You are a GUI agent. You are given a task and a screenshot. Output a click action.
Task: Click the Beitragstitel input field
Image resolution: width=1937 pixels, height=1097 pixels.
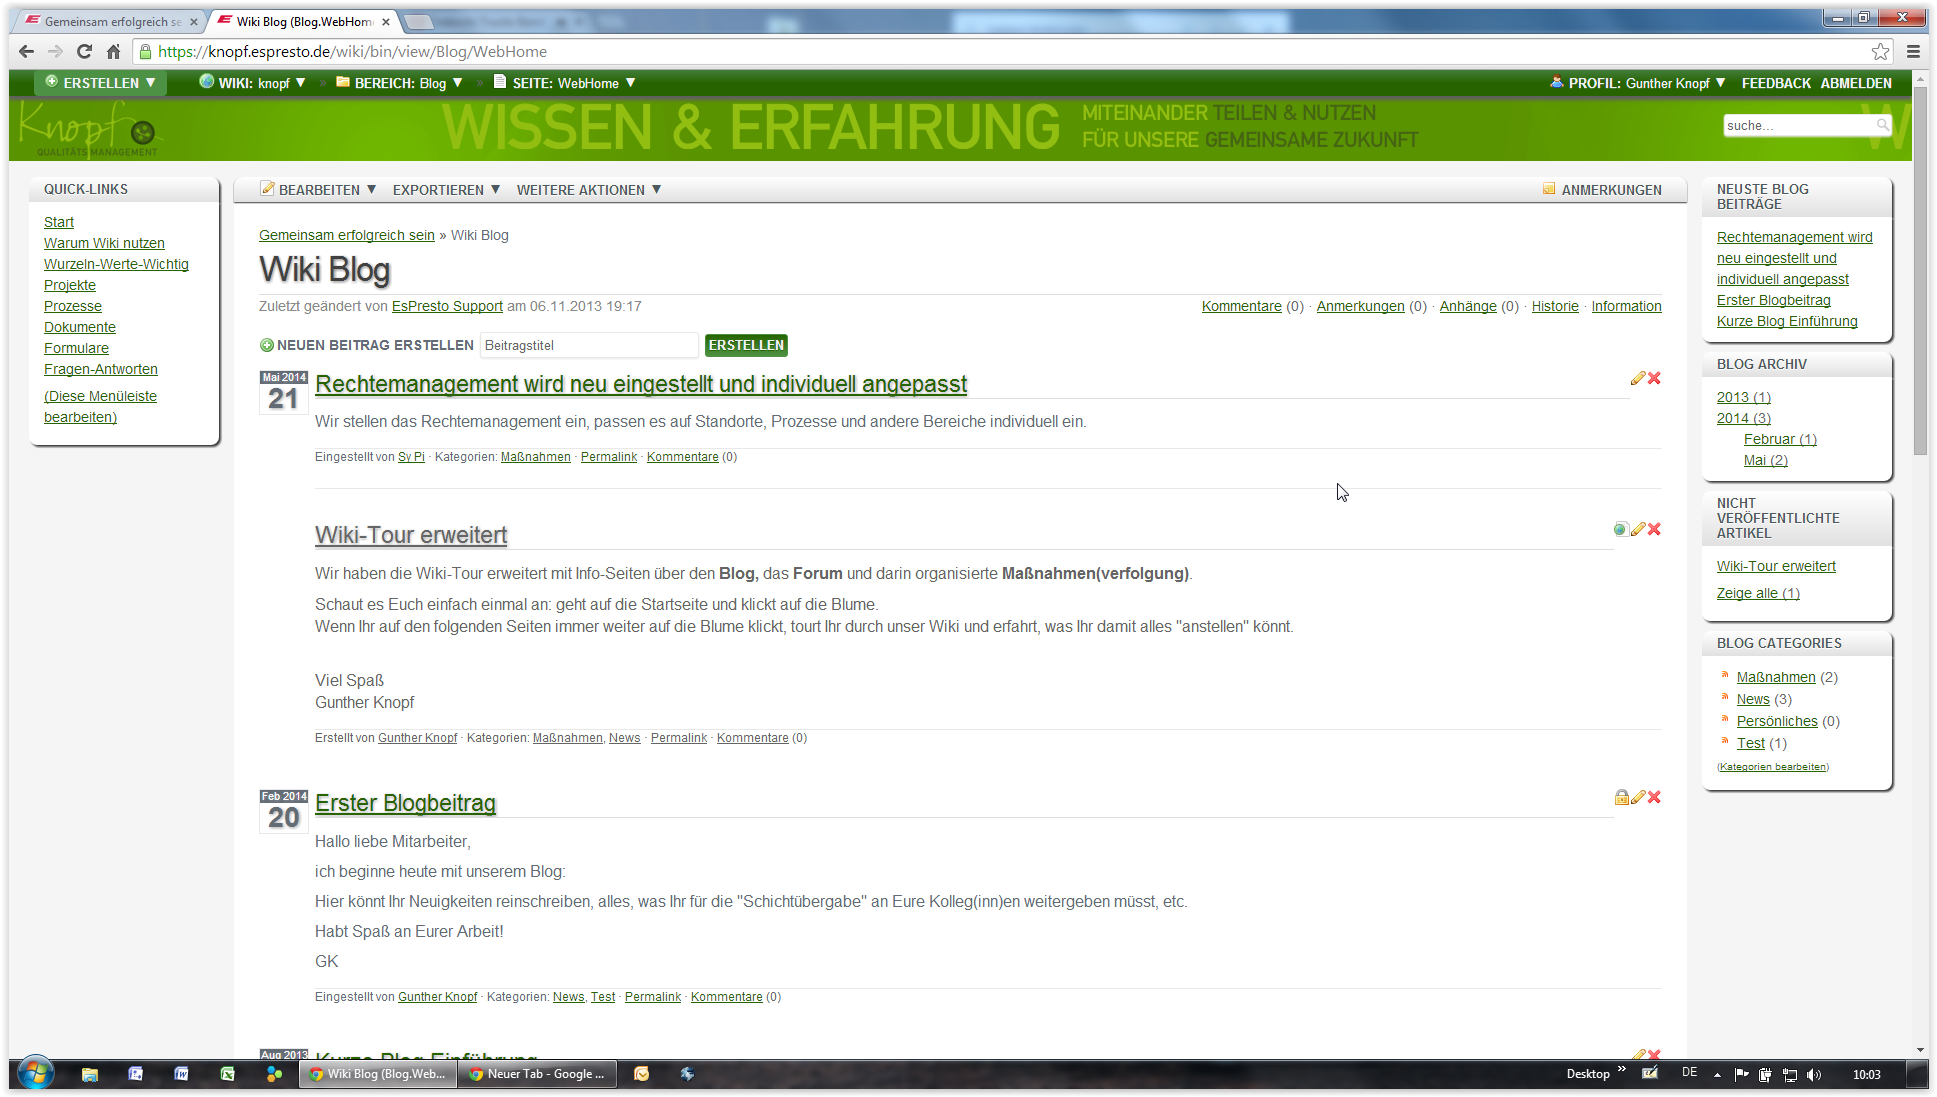[x=588, y=345]
